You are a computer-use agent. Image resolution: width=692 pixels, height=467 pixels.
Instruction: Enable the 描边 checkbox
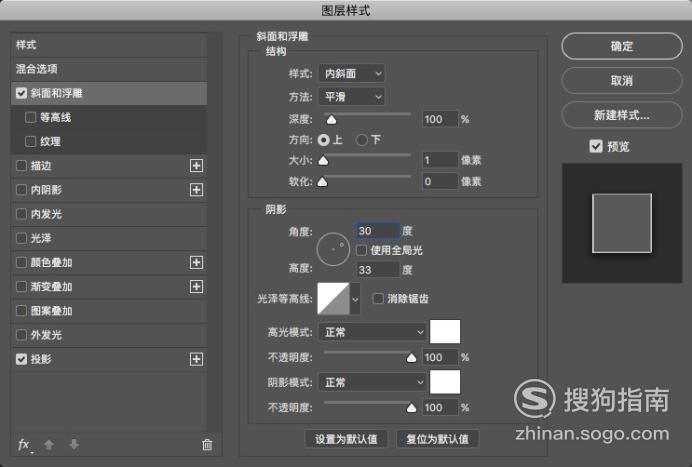pyautogui.click(x=21, y=166)
